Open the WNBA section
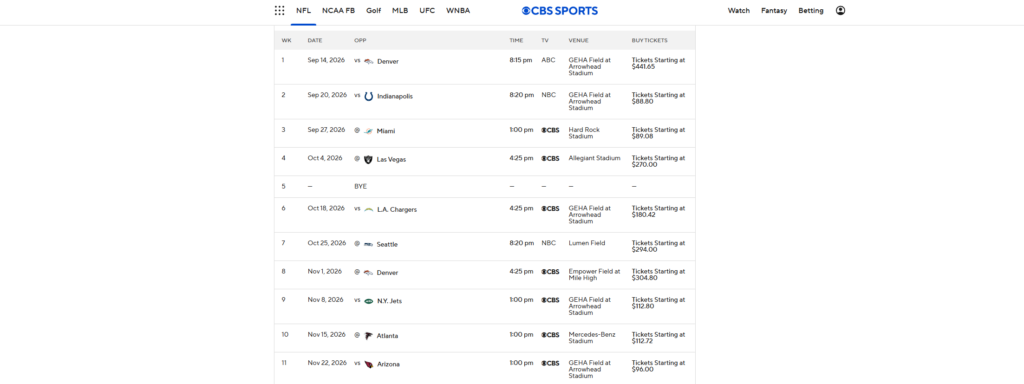 point(458,10)
